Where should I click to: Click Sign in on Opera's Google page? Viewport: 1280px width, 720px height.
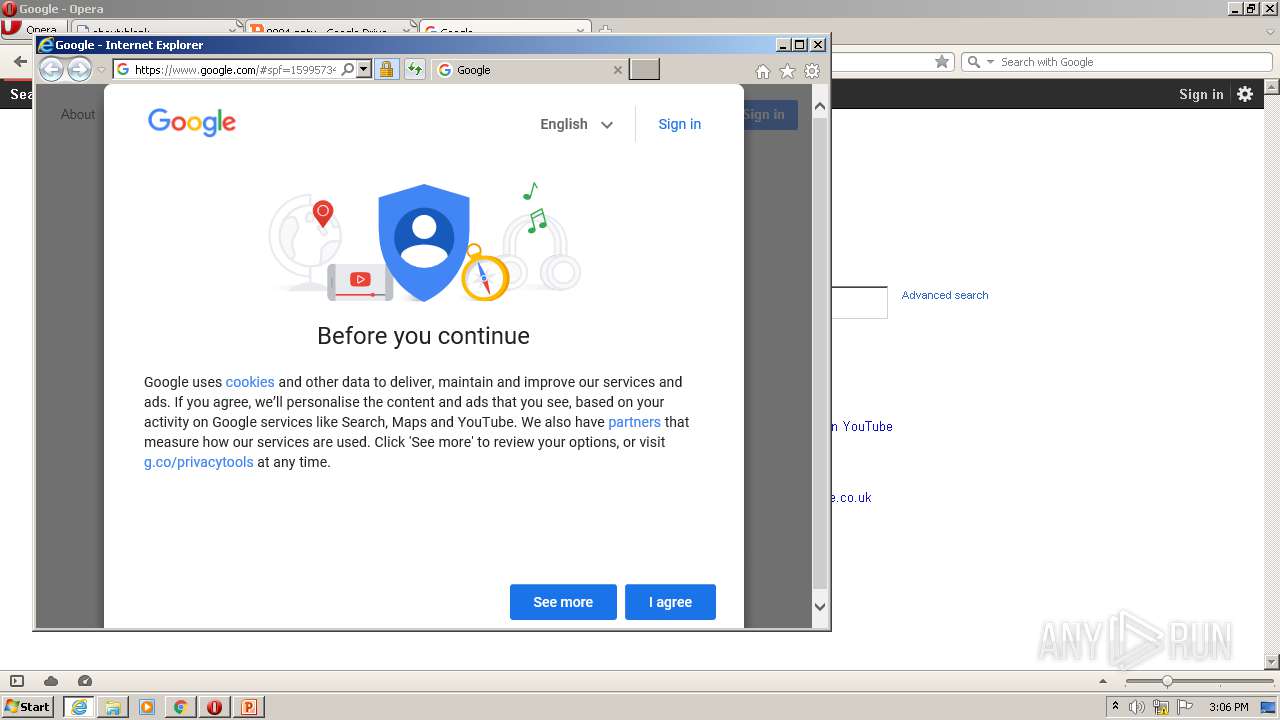1201,94
